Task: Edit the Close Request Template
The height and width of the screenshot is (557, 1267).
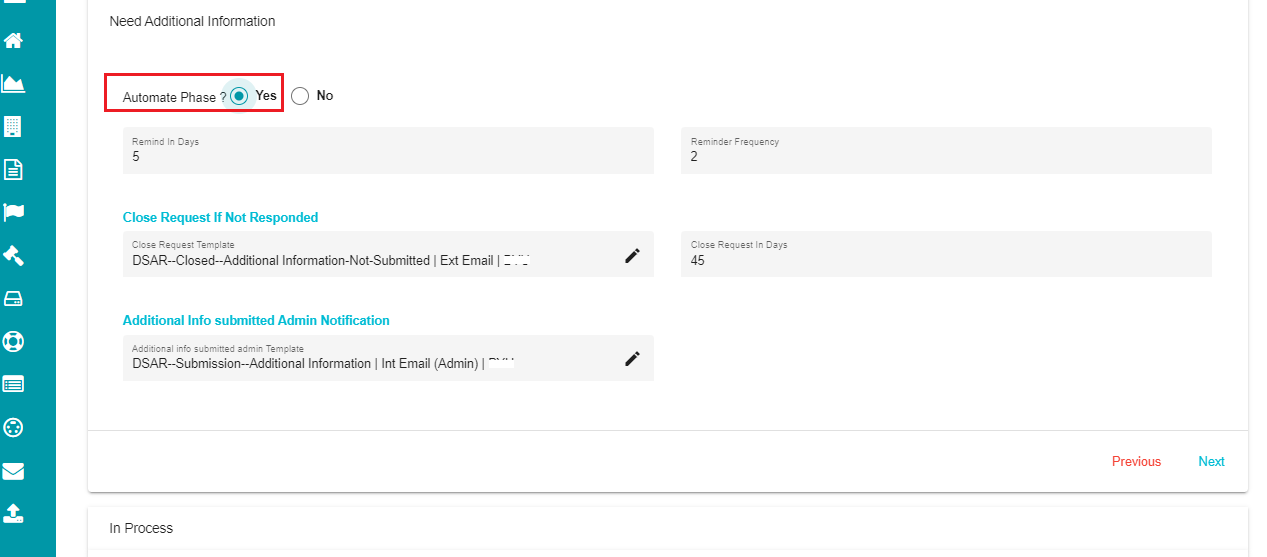Action: coord(632,256)
